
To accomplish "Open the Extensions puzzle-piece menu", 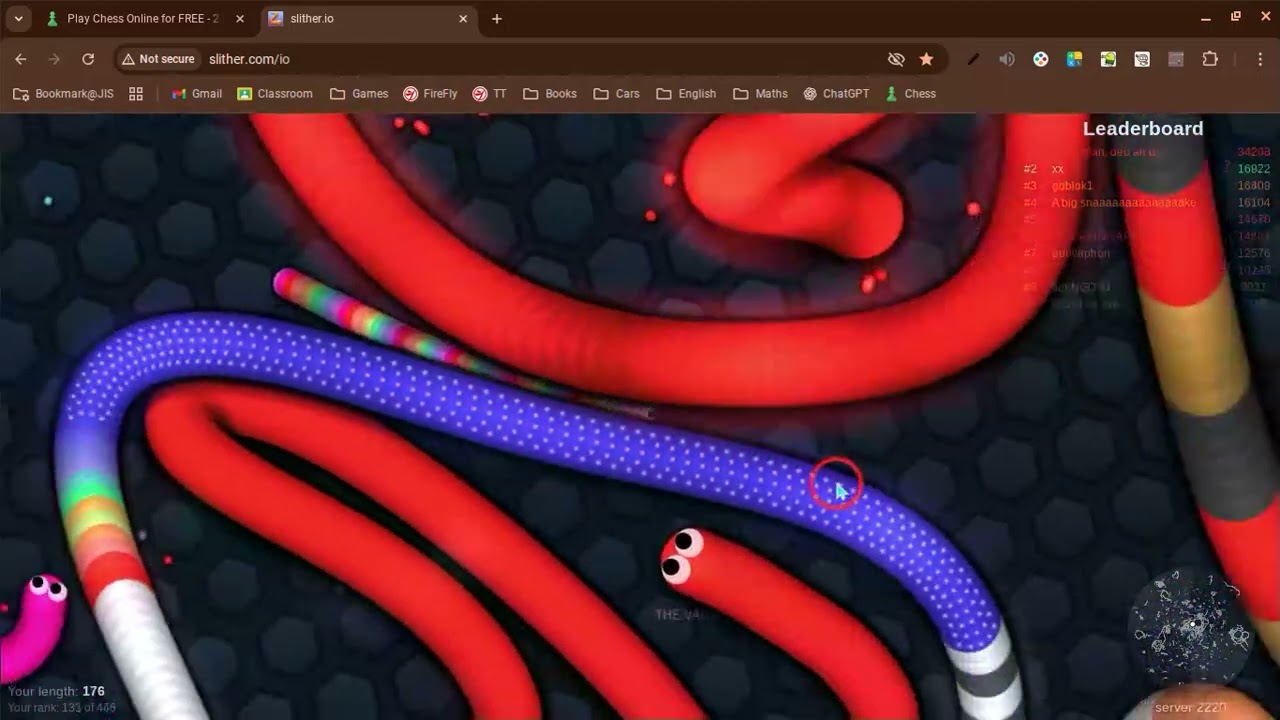I will [1210, 59].
